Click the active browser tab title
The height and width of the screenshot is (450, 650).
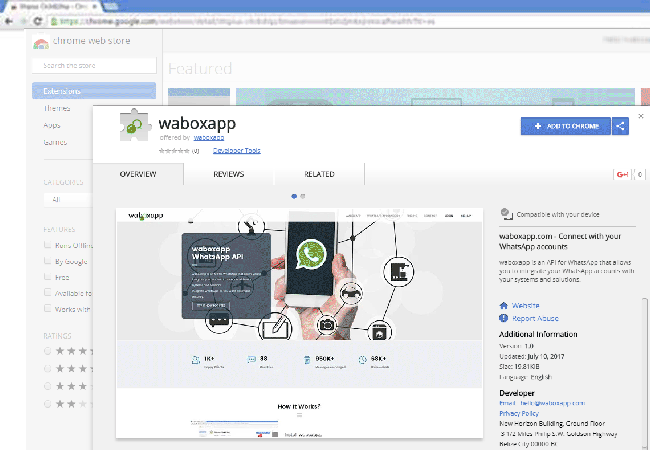point(54,7)
